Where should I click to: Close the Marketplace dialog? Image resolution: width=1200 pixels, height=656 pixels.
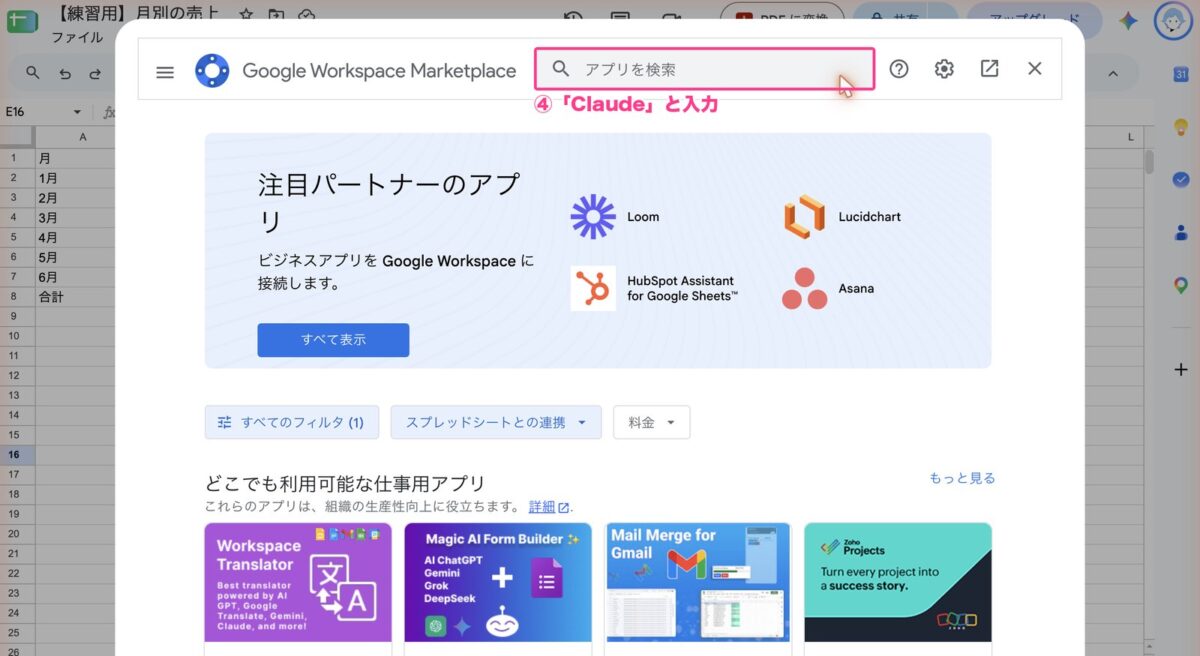[1035, 69]
